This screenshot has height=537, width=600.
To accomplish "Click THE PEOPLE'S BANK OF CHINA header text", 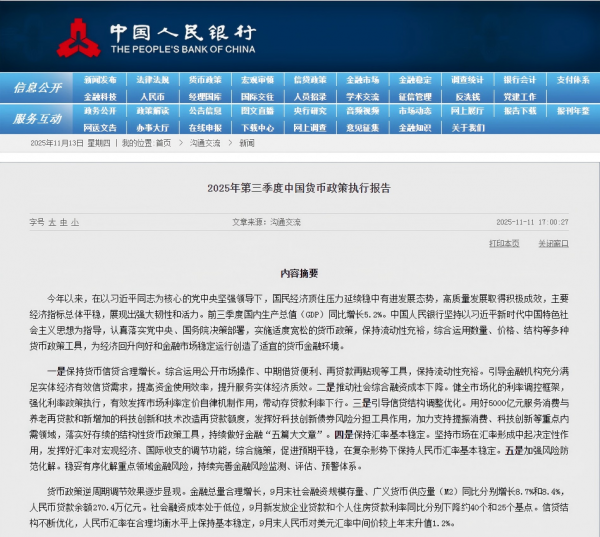I will [x=183, y=49].
